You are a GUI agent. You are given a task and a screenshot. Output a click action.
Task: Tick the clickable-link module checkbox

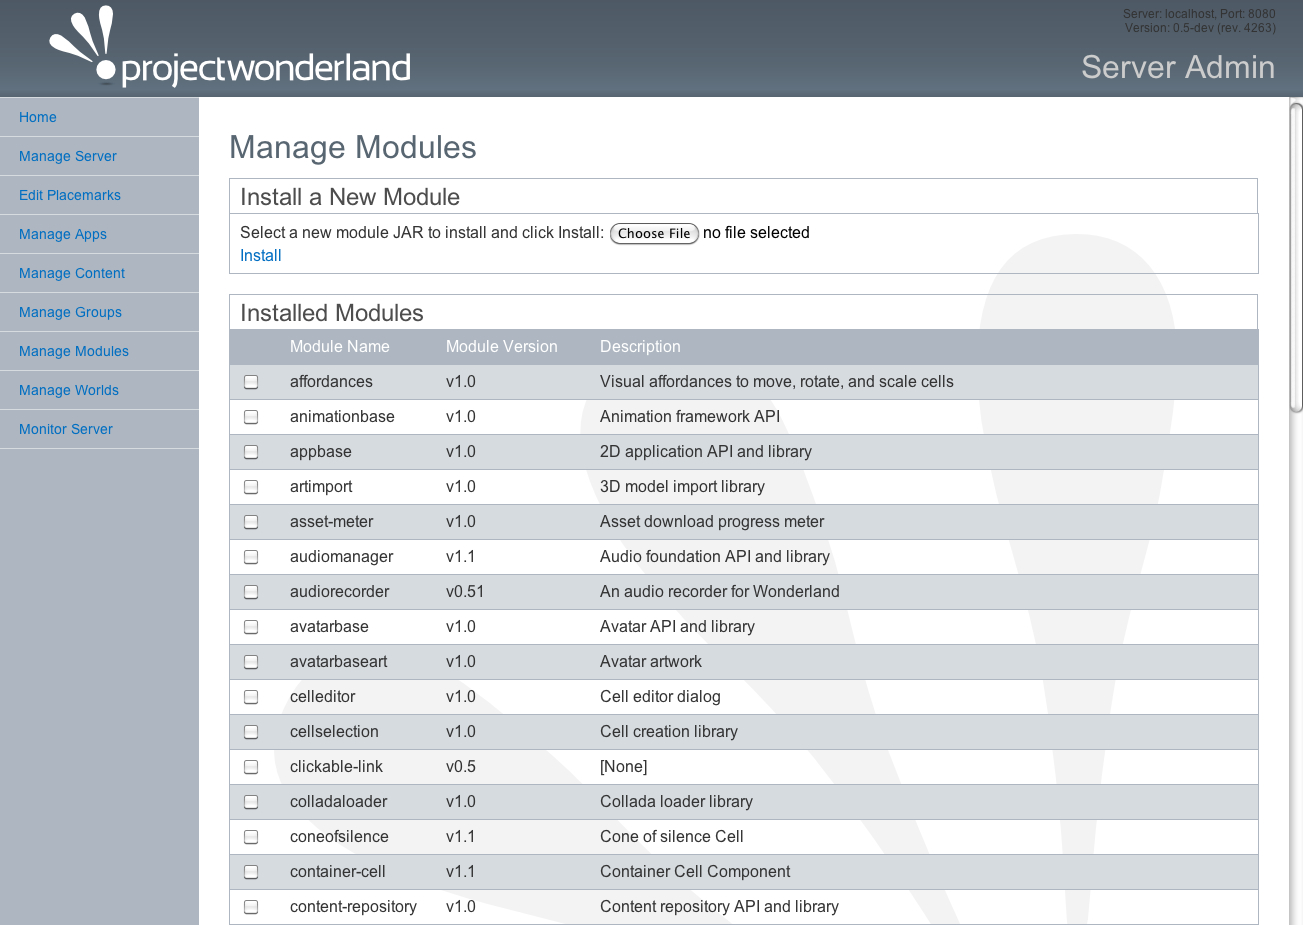251,767
